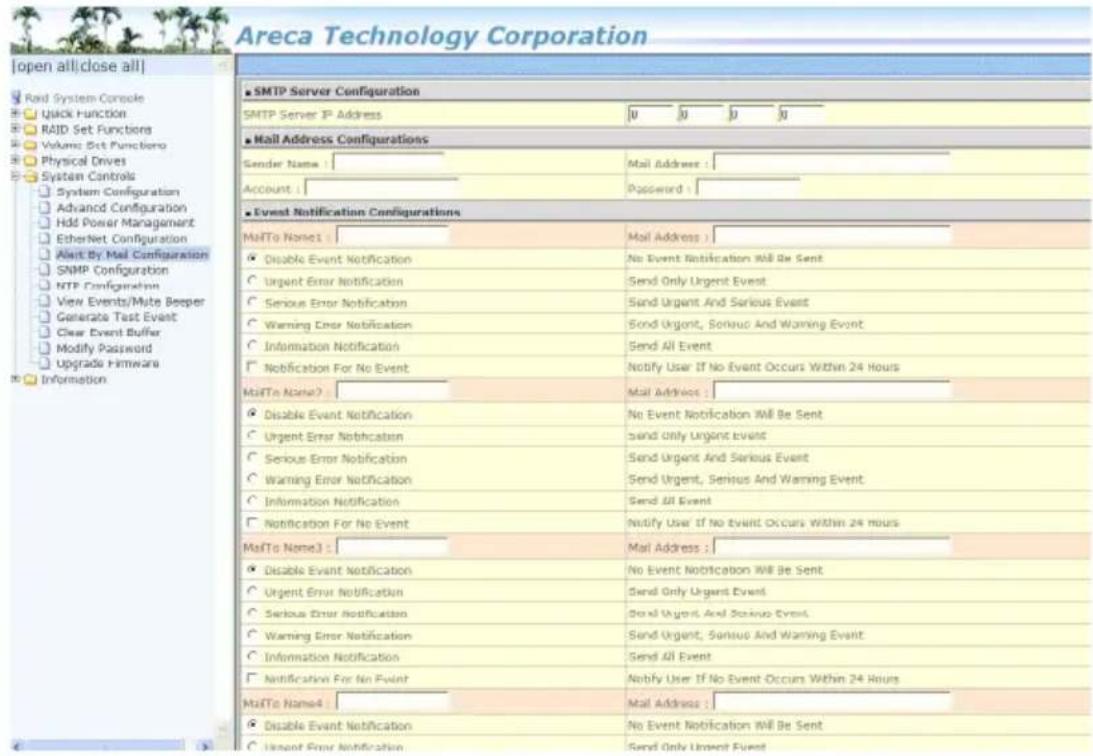Click the Sender Name input field
The width and height of the screenshot is (1093, 756).
[388, 163]
